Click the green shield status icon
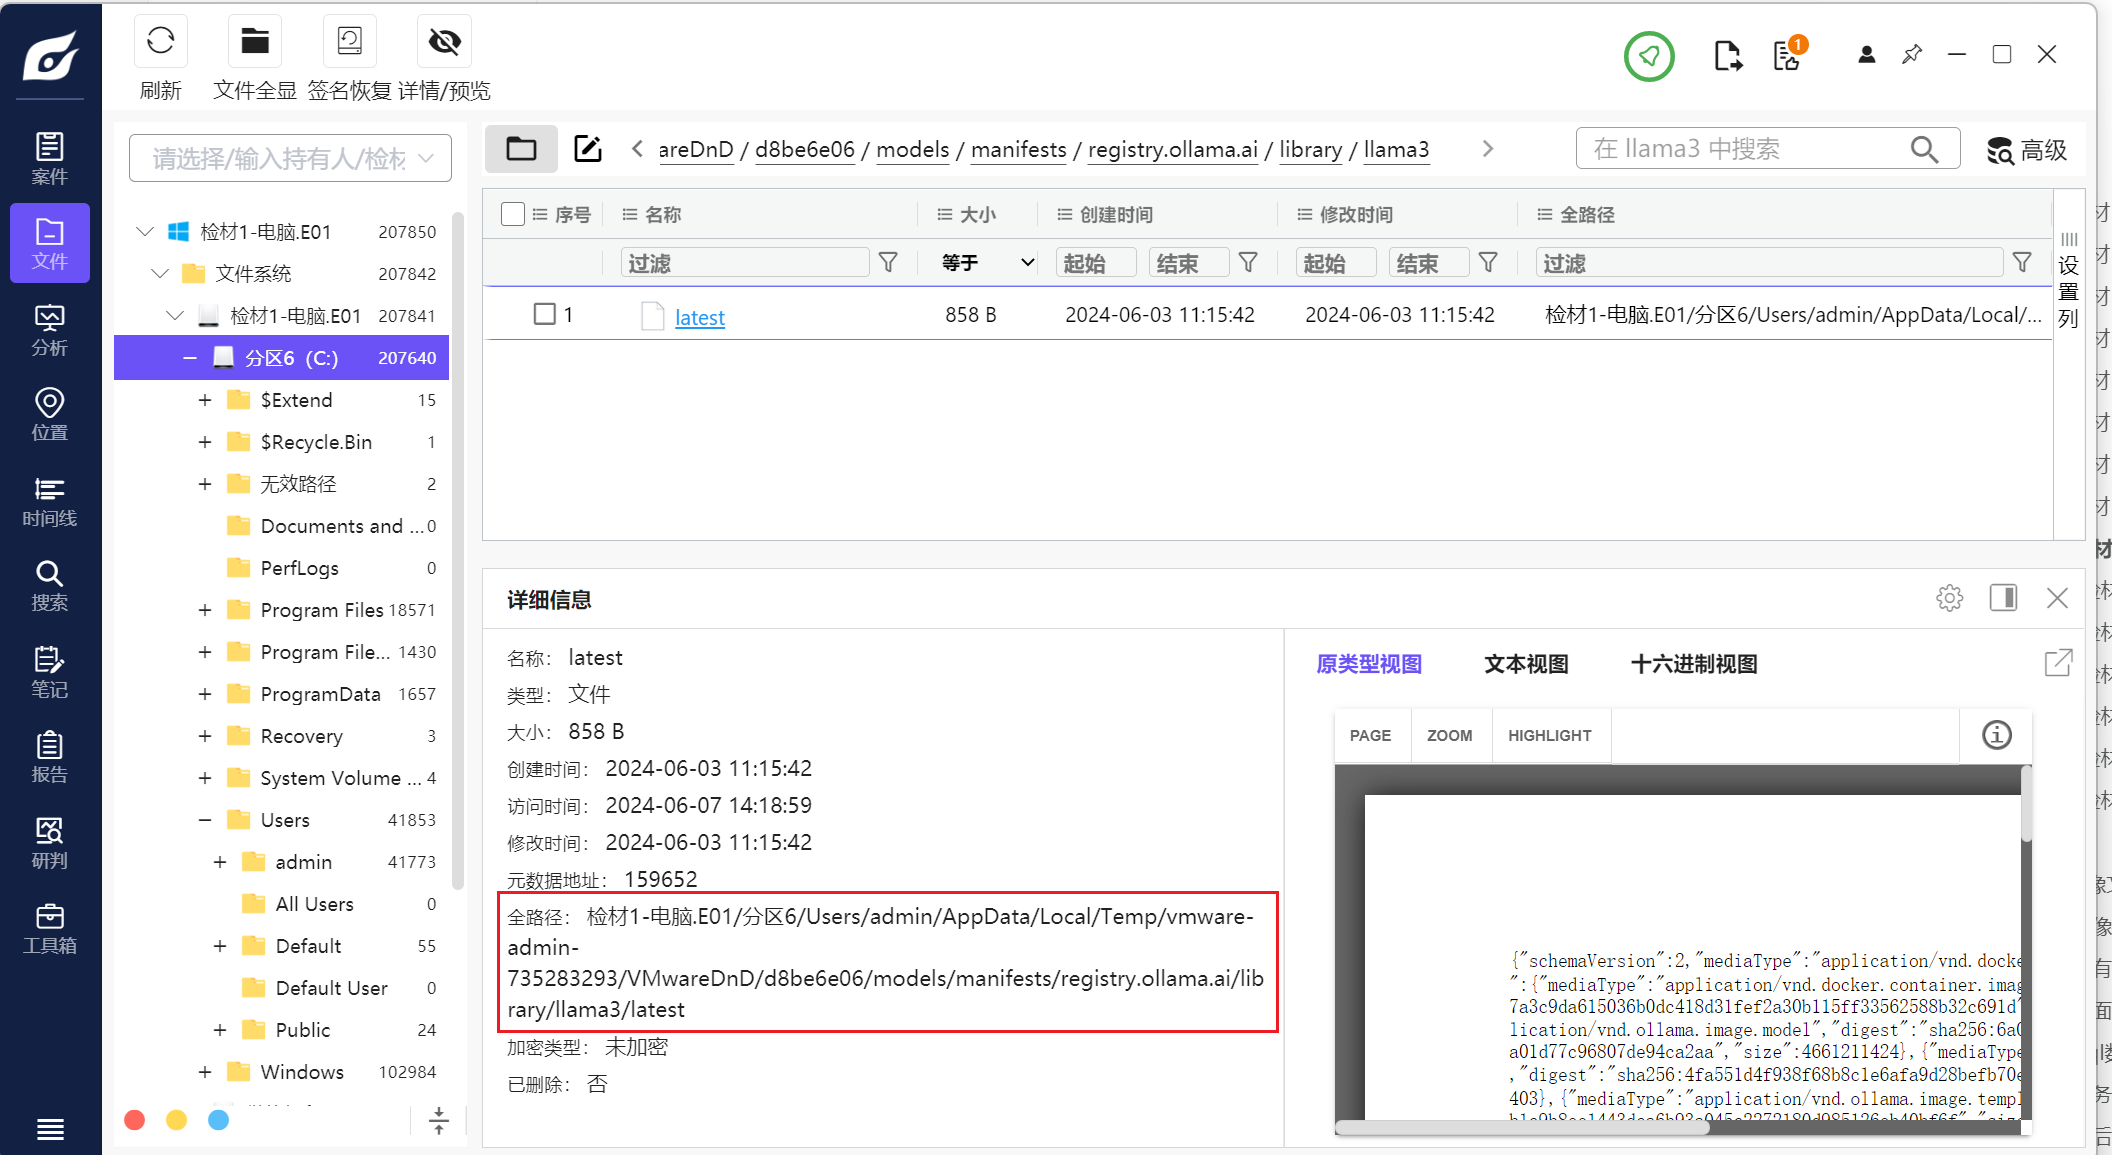 1648,57
